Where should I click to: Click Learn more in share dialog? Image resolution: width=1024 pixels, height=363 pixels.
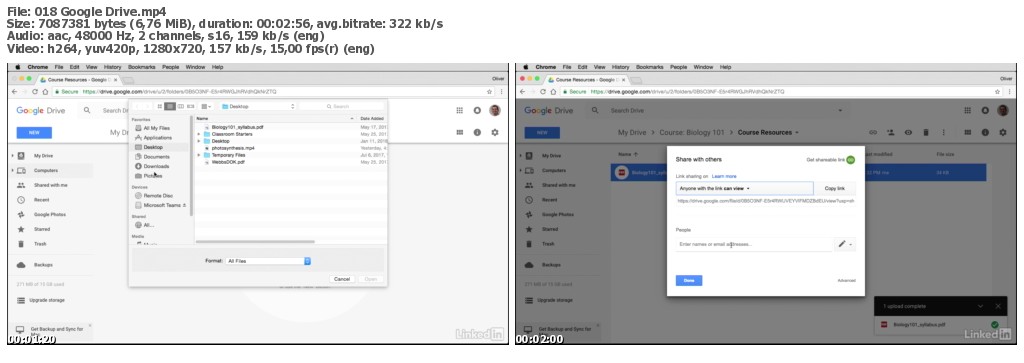point(724,176)
